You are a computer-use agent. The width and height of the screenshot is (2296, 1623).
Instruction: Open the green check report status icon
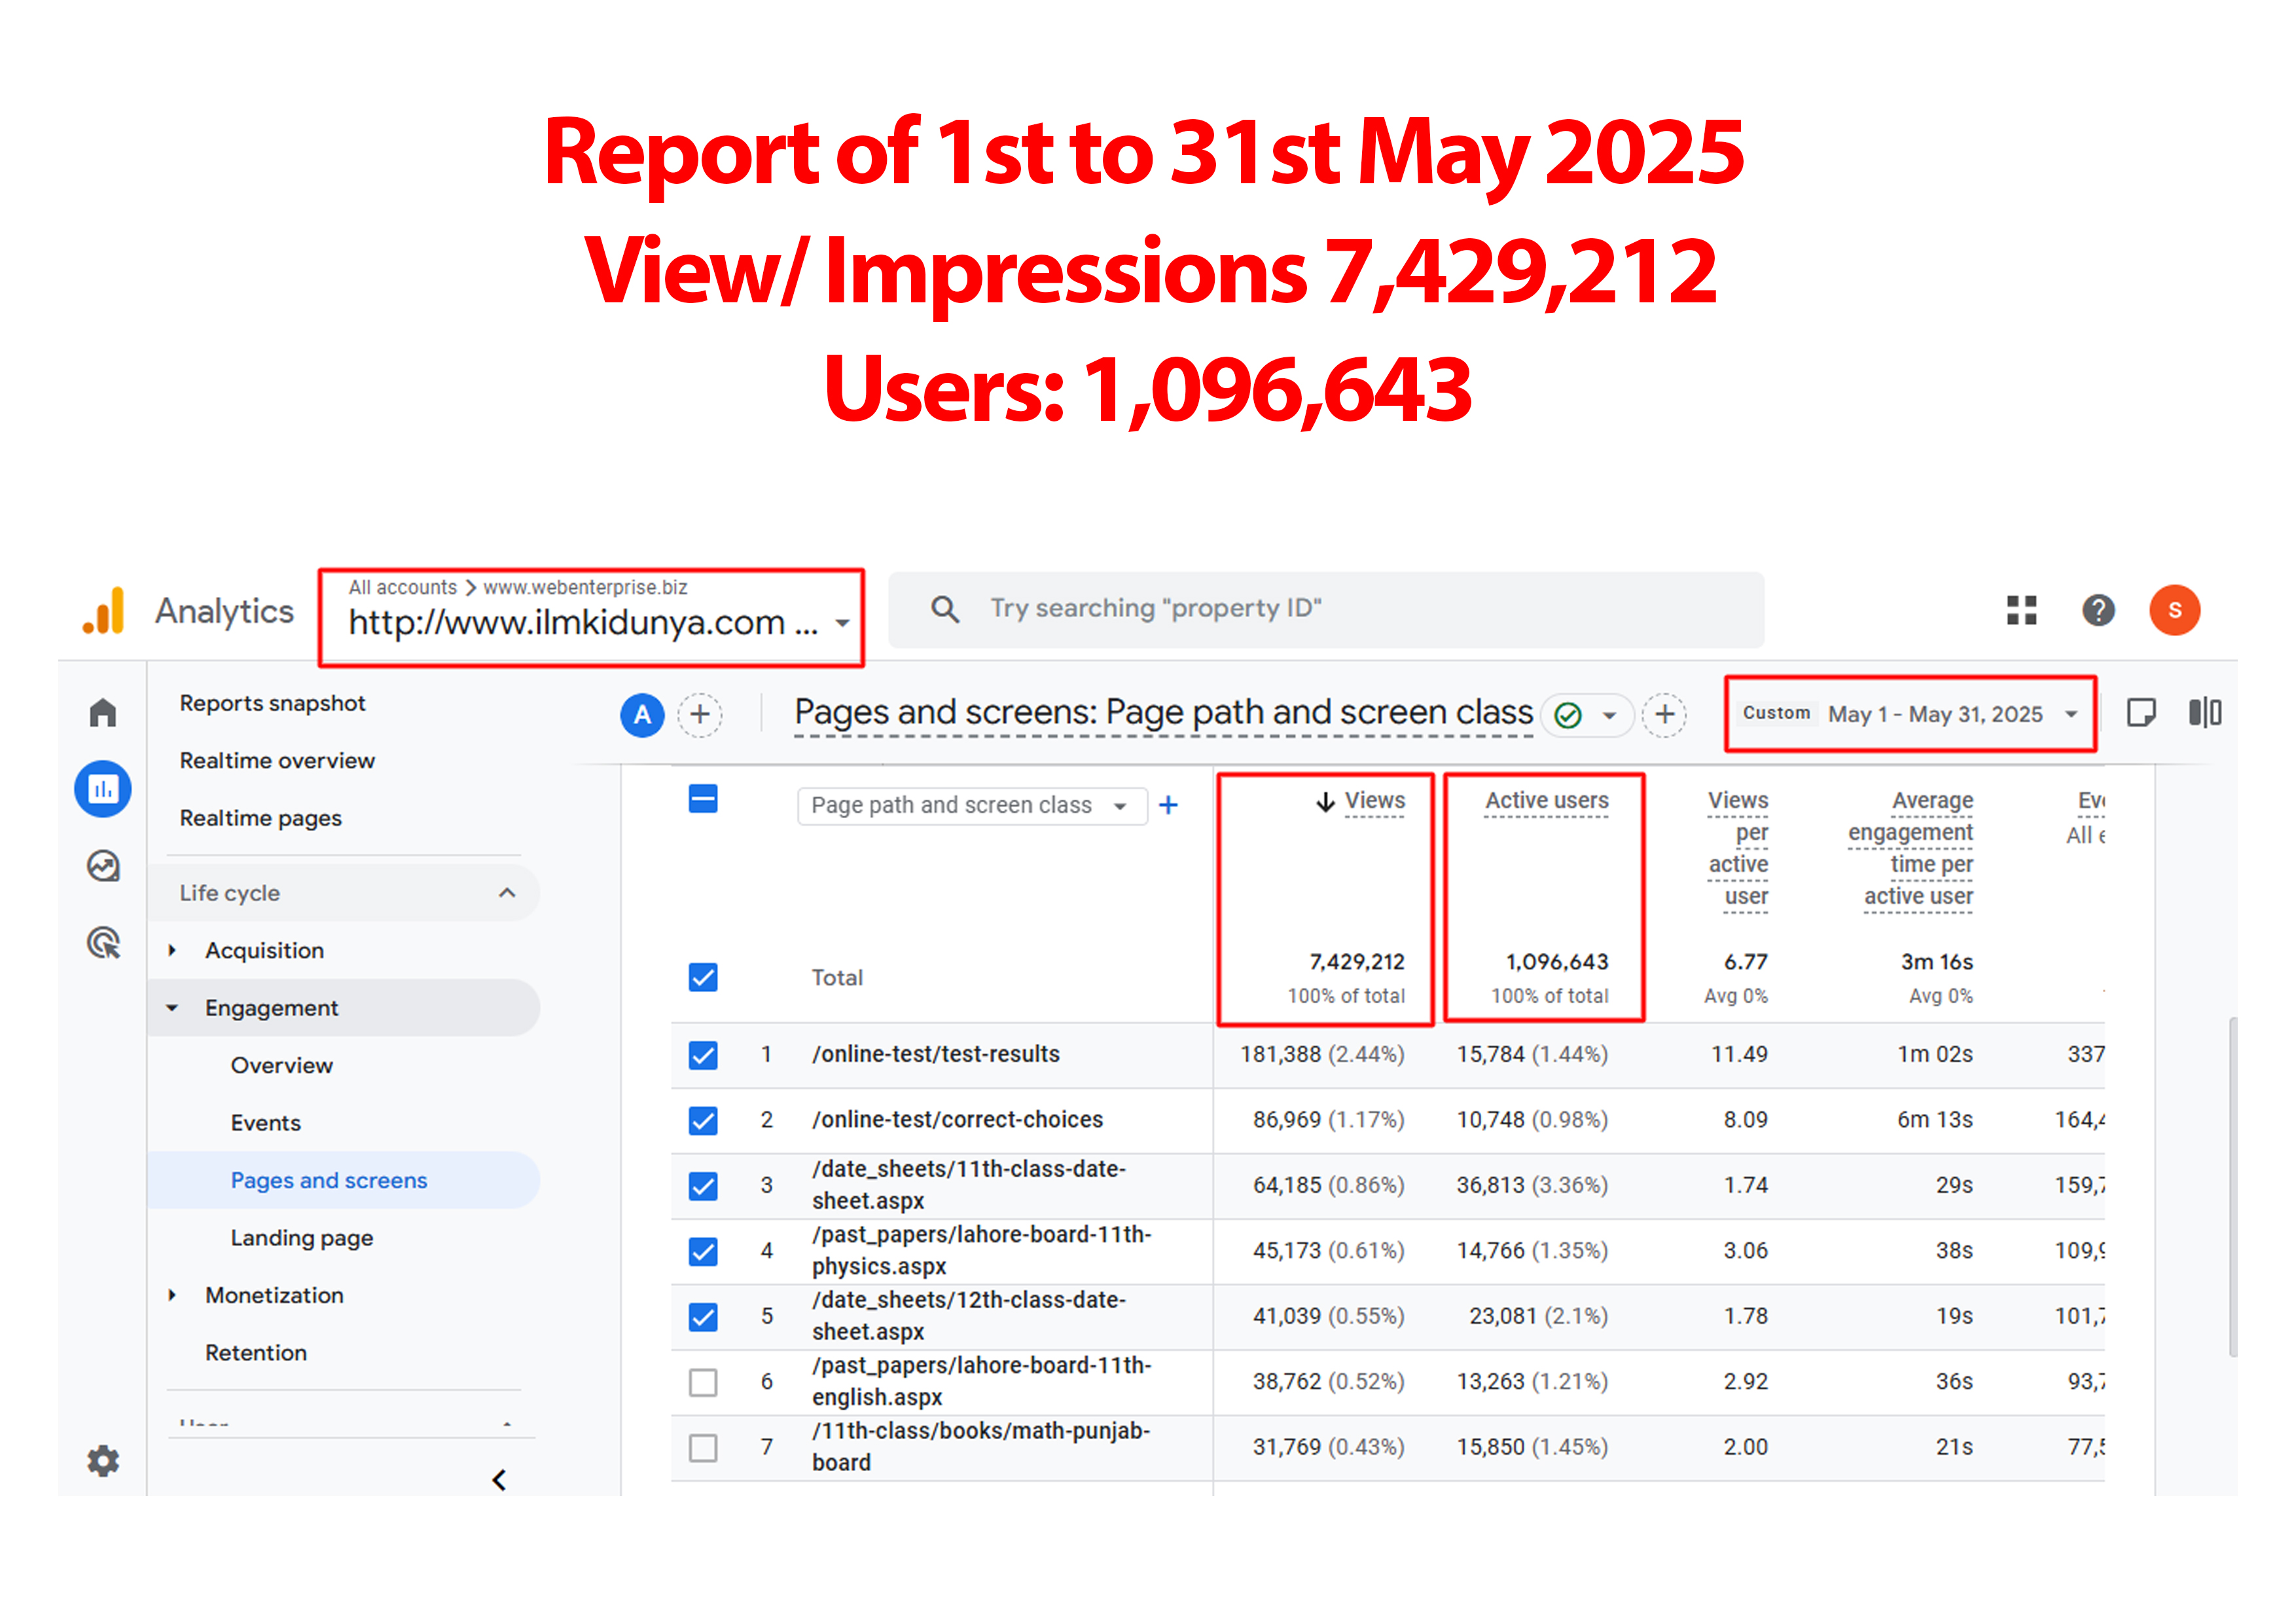1568,715
